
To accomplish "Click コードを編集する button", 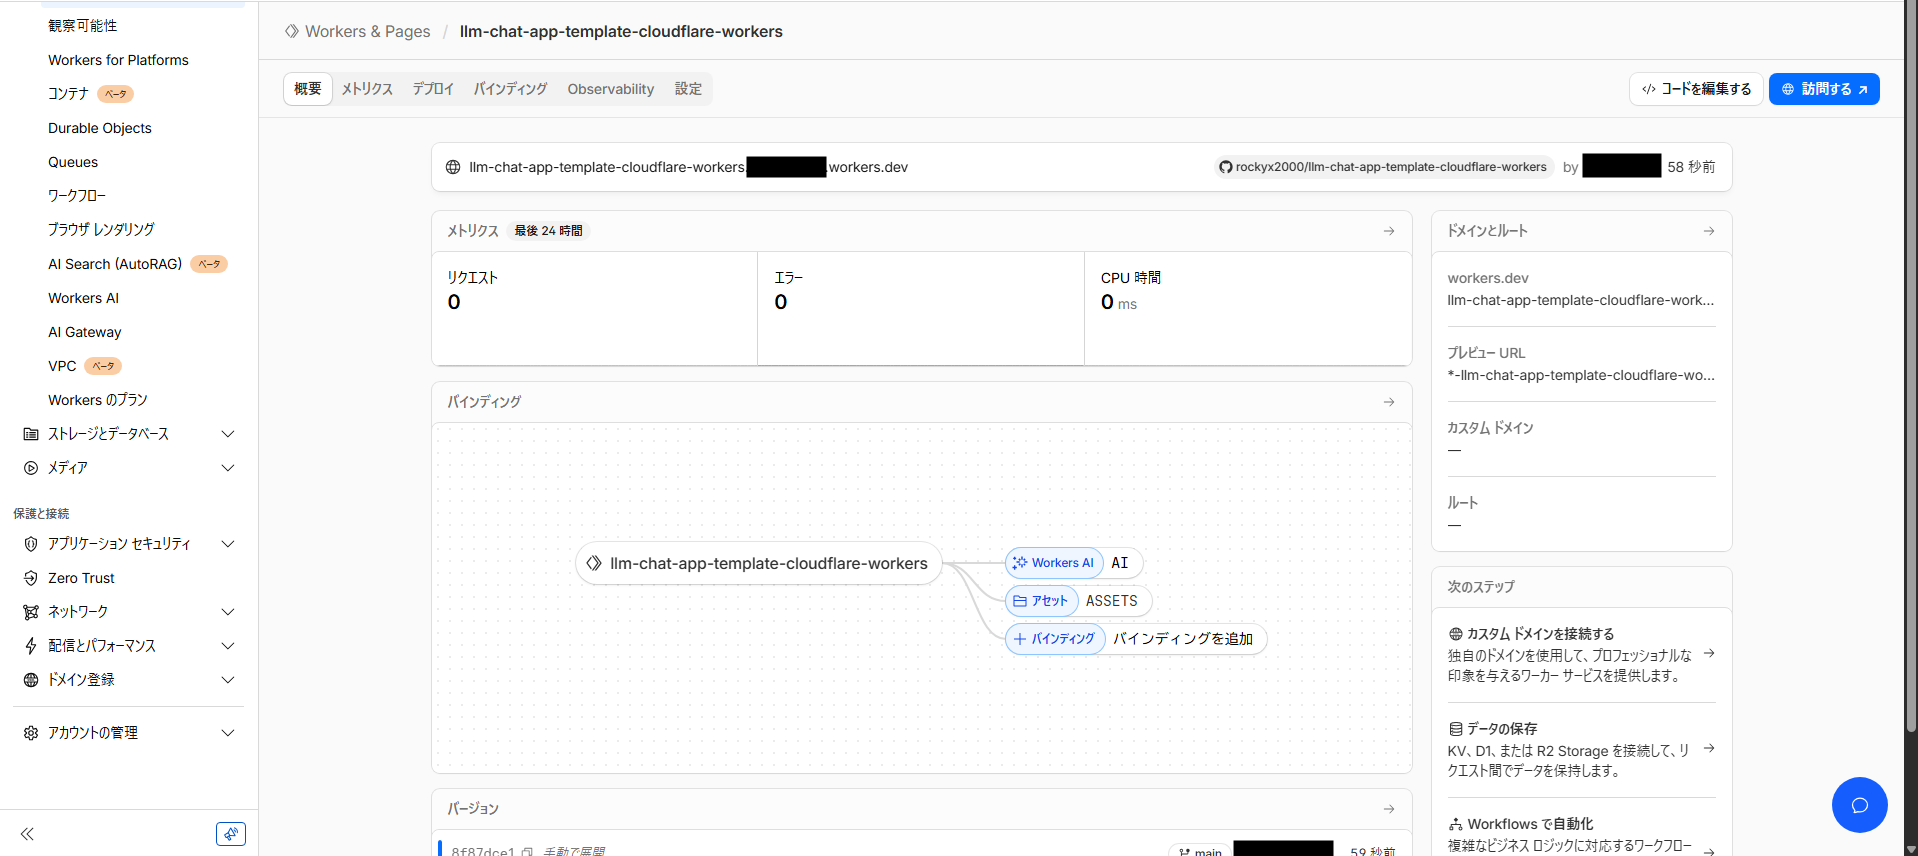I will (x=1696, y=89).
